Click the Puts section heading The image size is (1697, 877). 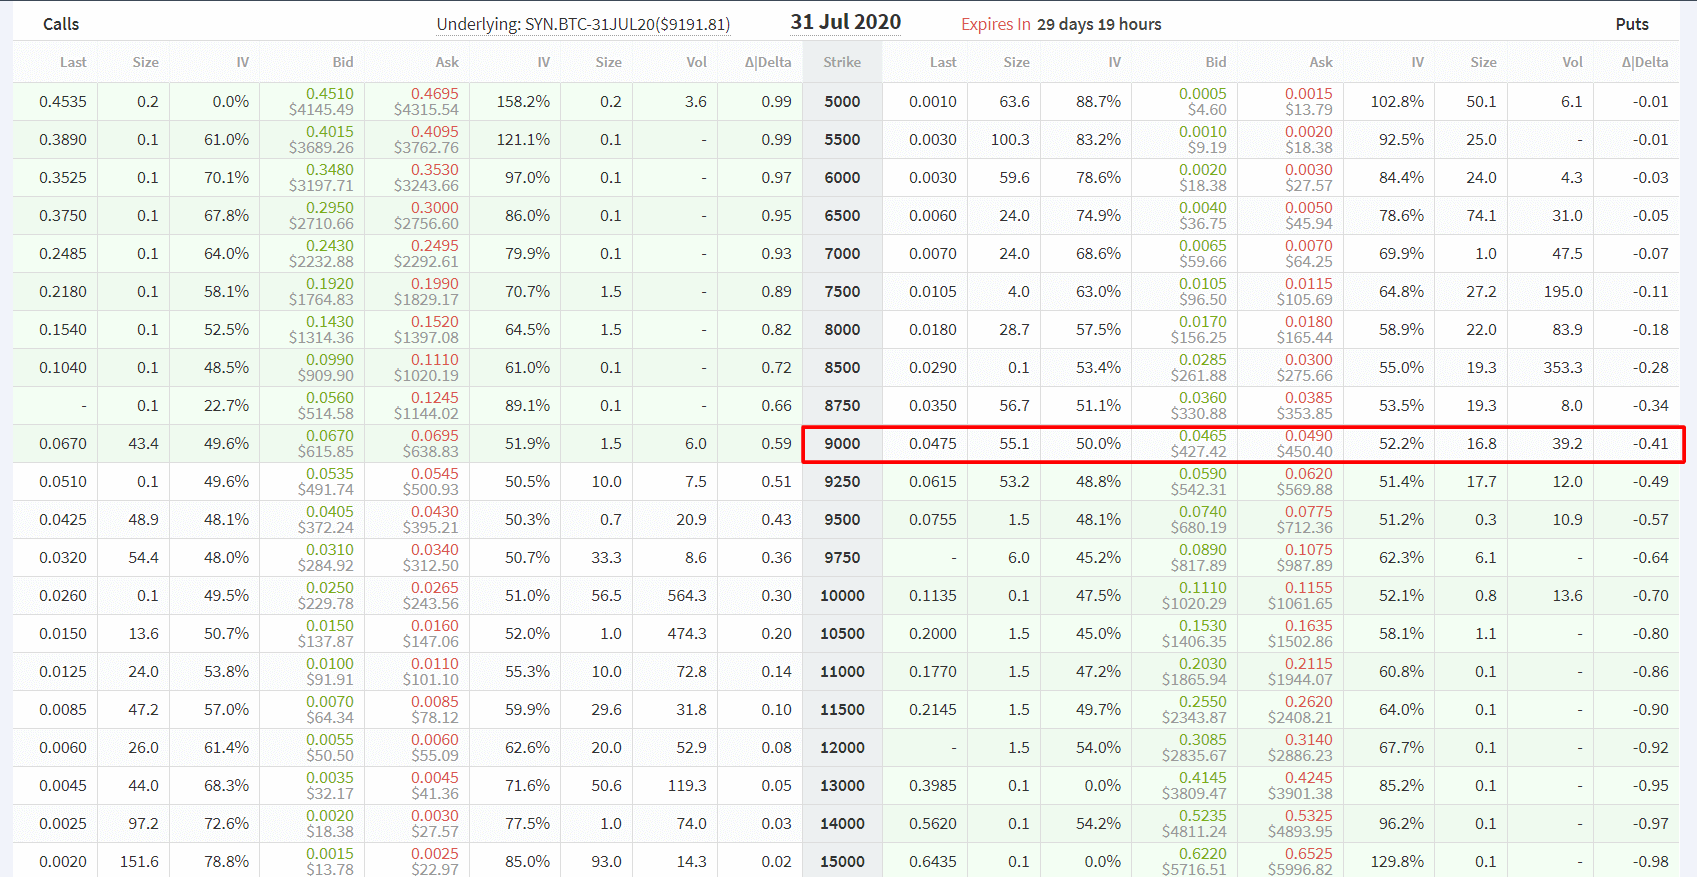coord(1632,24)
